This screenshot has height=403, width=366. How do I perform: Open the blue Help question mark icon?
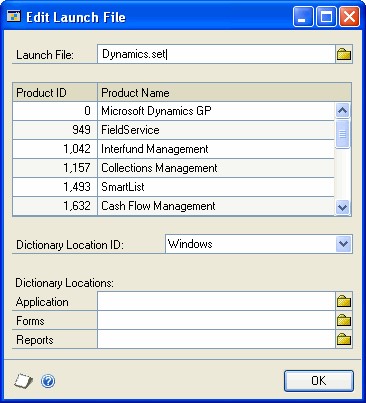click(x=48, y=381)
